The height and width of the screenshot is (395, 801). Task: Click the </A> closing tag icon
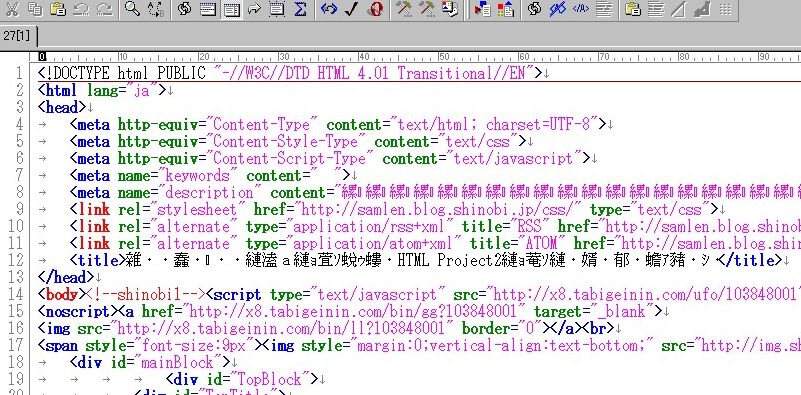[x=581, y=9]
